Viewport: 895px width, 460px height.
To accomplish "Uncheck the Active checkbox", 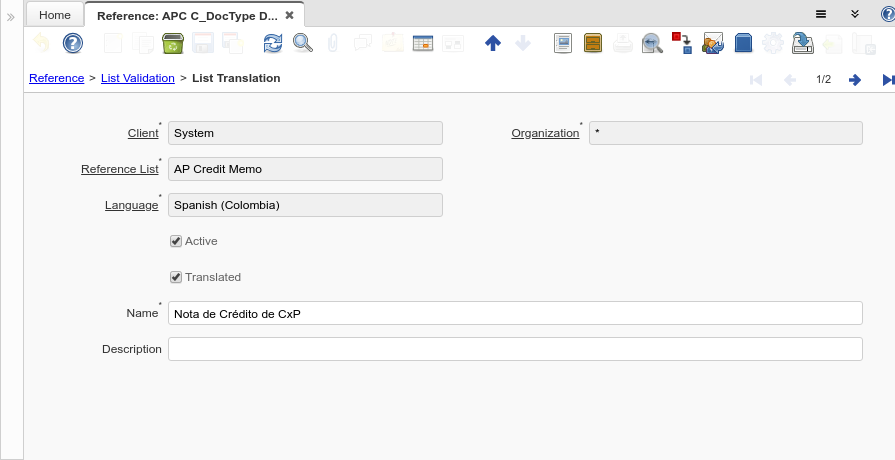I will [176, 241].
